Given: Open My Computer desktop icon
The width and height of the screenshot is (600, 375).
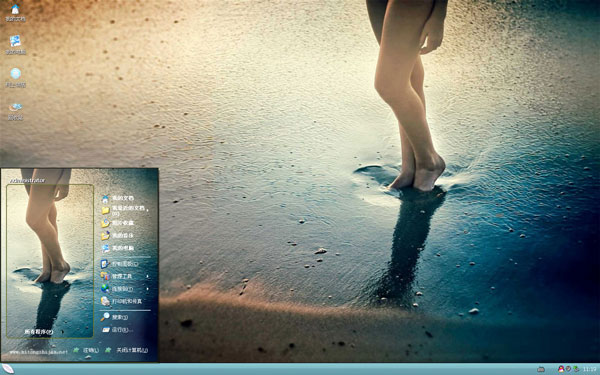Looking at the screenshot, I should pyautogui.click(x=15, y=45).
